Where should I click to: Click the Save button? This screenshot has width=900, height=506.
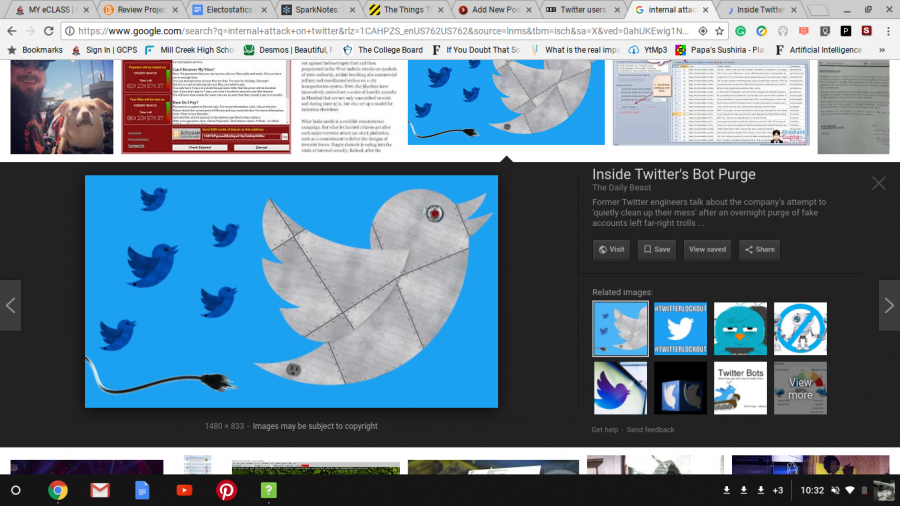click(657, 250)
